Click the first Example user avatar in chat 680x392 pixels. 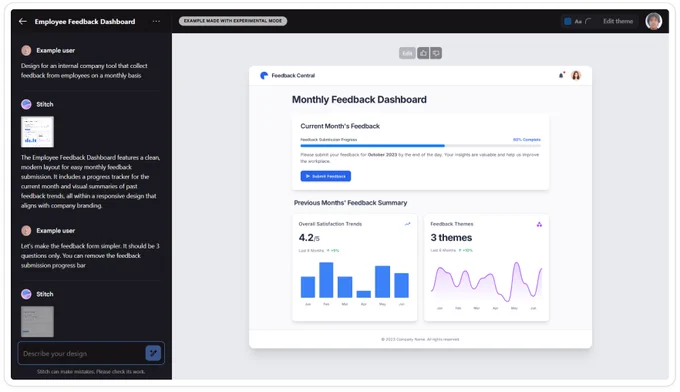pyautogui.click(x=26, y=50)
